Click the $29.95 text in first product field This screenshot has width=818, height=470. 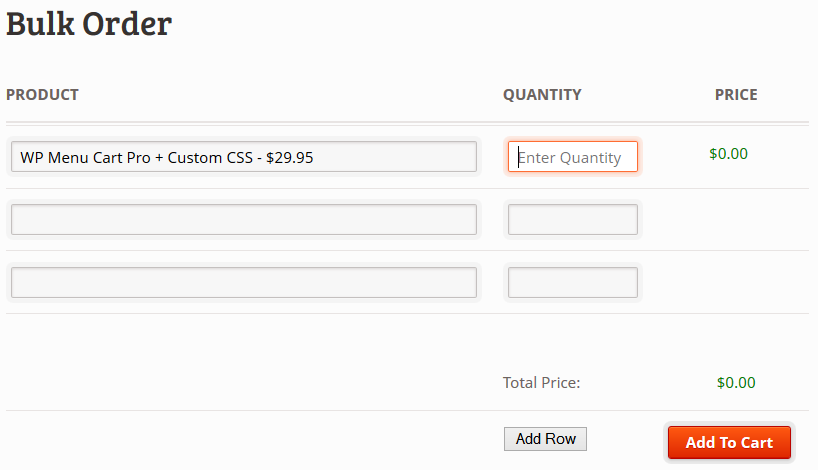tap(290, 157)
